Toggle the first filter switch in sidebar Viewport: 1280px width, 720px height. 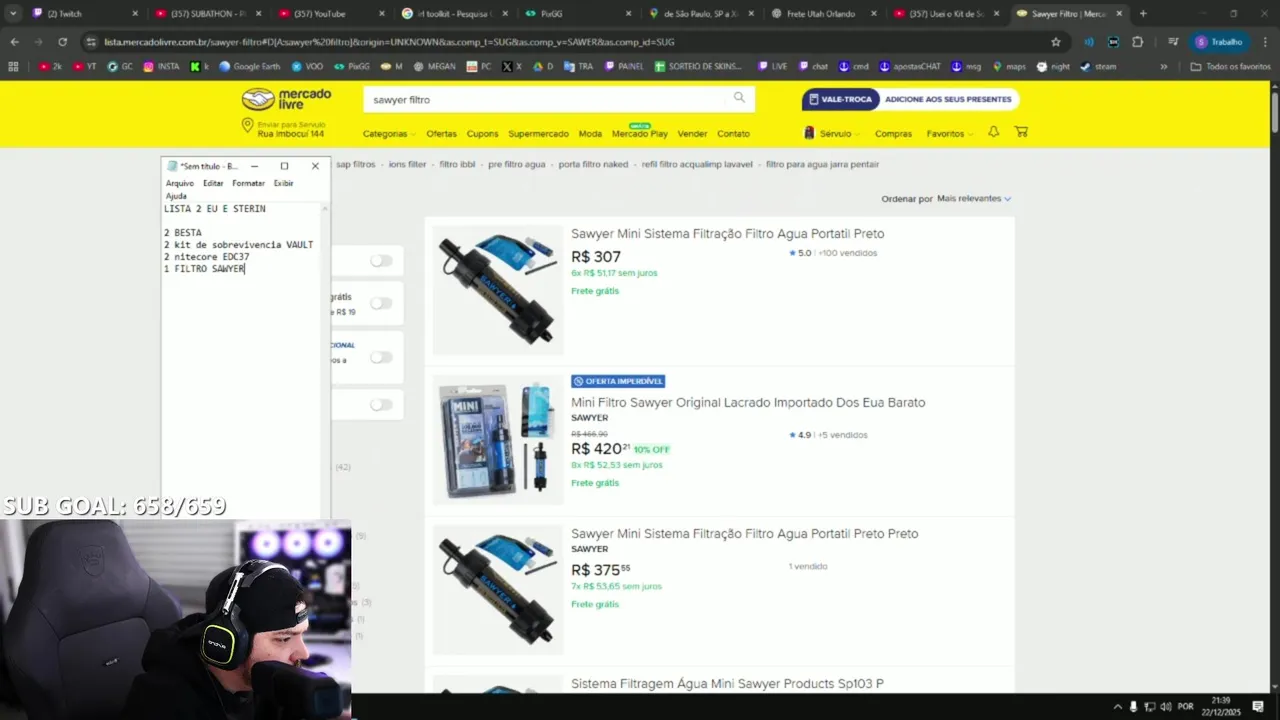pyautogui.click(x=381, y=260)
